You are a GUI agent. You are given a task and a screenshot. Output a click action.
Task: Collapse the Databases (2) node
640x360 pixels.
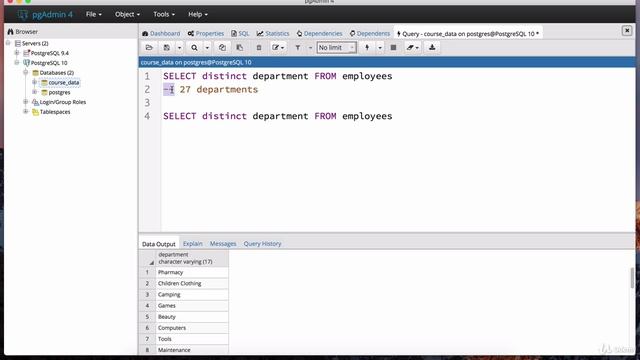point(26,72)
